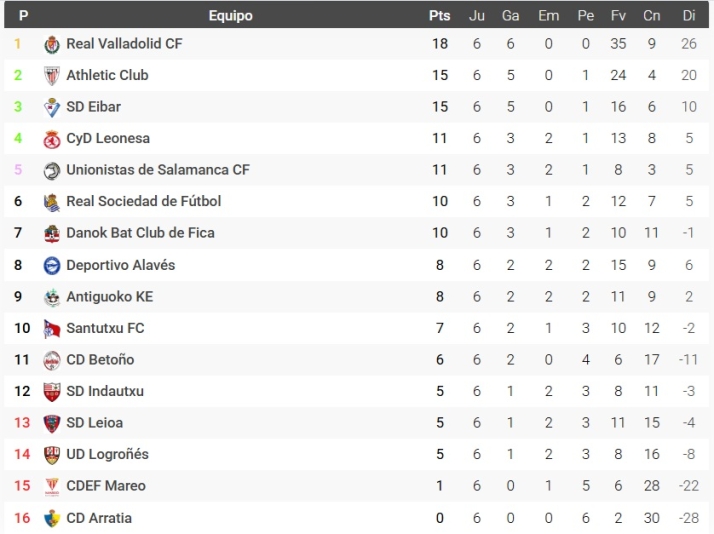Click the Equipo column header
Screen dimensions: 714x534
point(230,15)
